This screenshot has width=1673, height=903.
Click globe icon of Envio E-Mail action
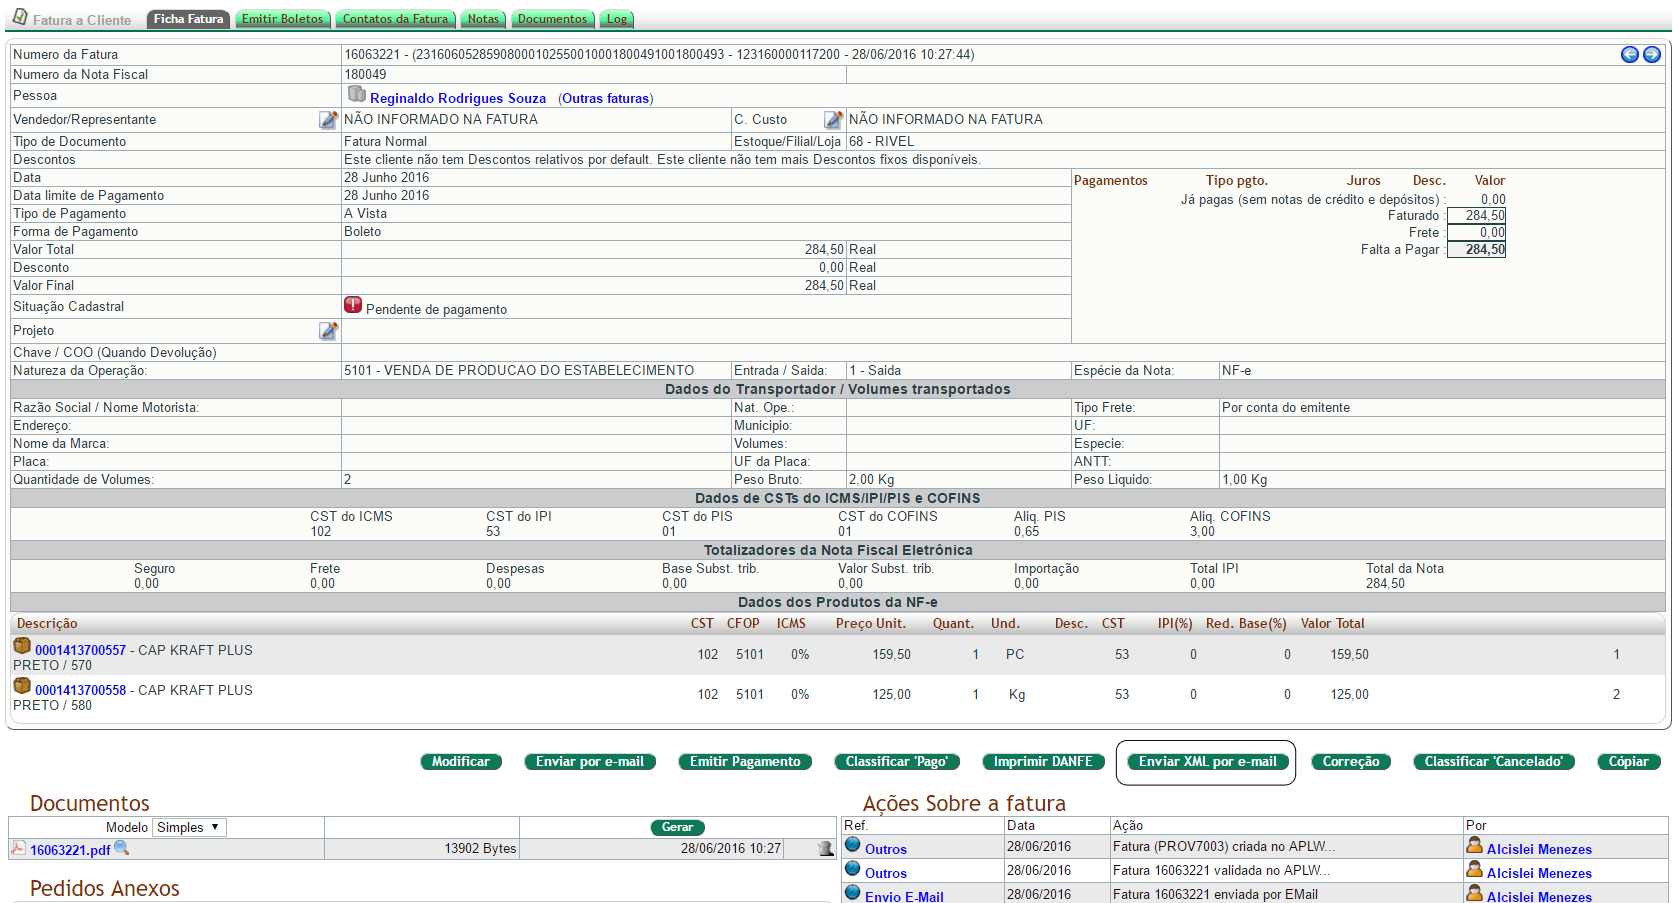(x=853, y=893)
